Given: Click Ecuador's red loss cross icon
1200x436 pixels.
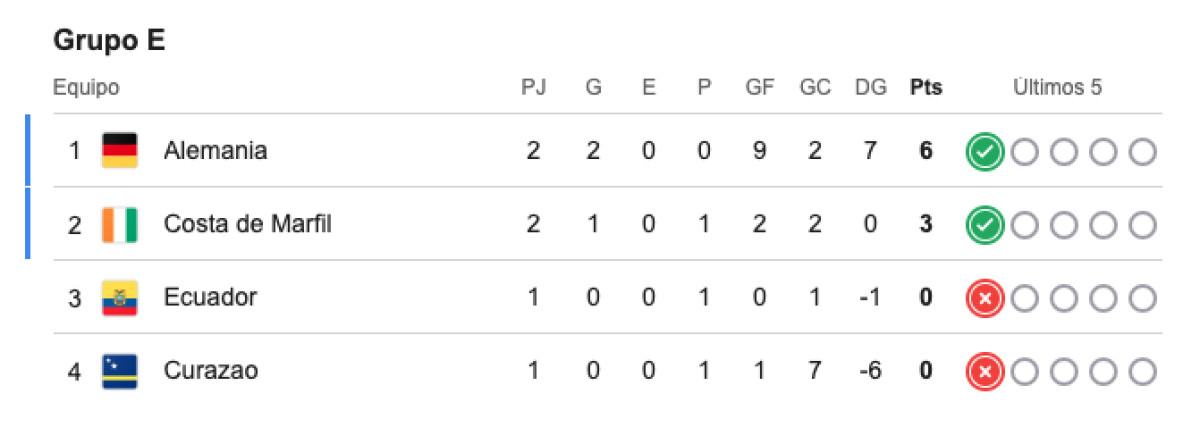Looking at the screenshot, I should pyautogui.click(x=985, y=299).
